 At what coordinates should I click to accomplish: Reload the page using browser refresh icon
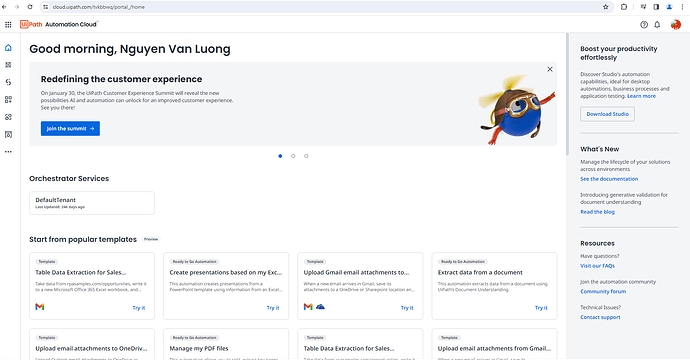pos(30,7)
